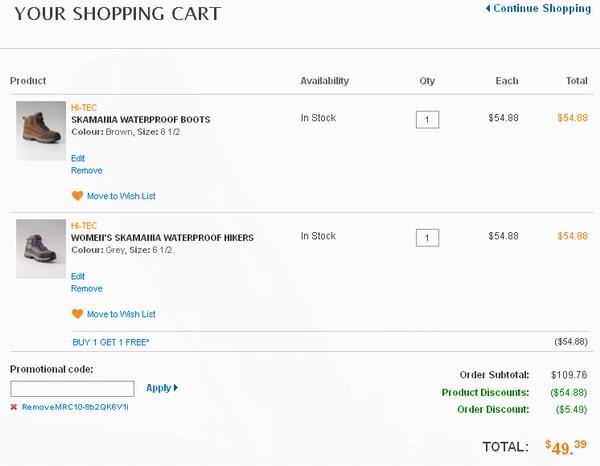This screenshot has height=466, width=600.
Task: Open the BUY 1 GET 1 FREE offer link
Action: point(111,342)
